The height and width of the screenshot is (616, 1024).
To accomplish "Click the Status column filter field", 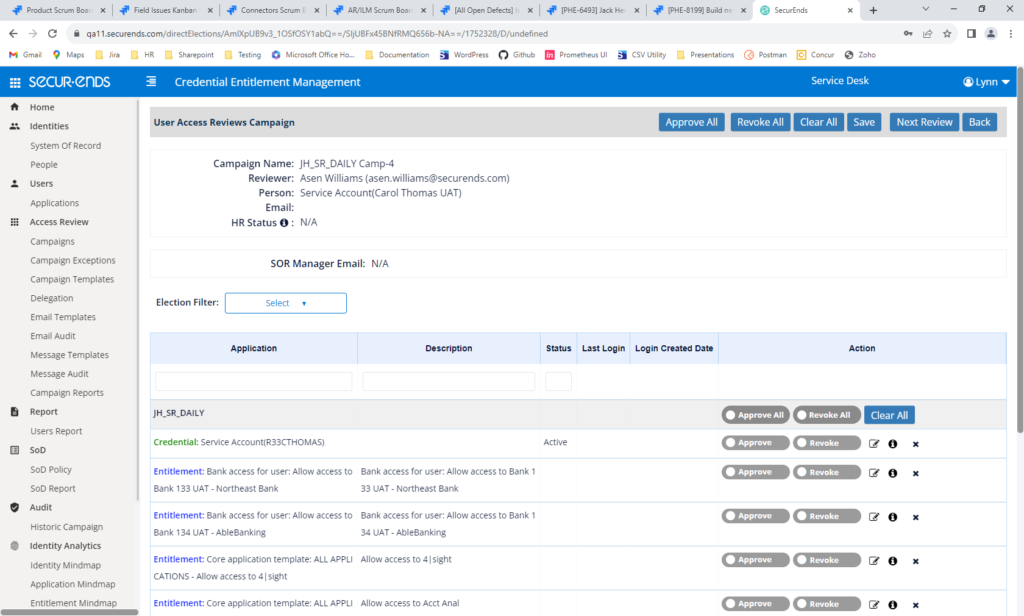I will 558,381.
